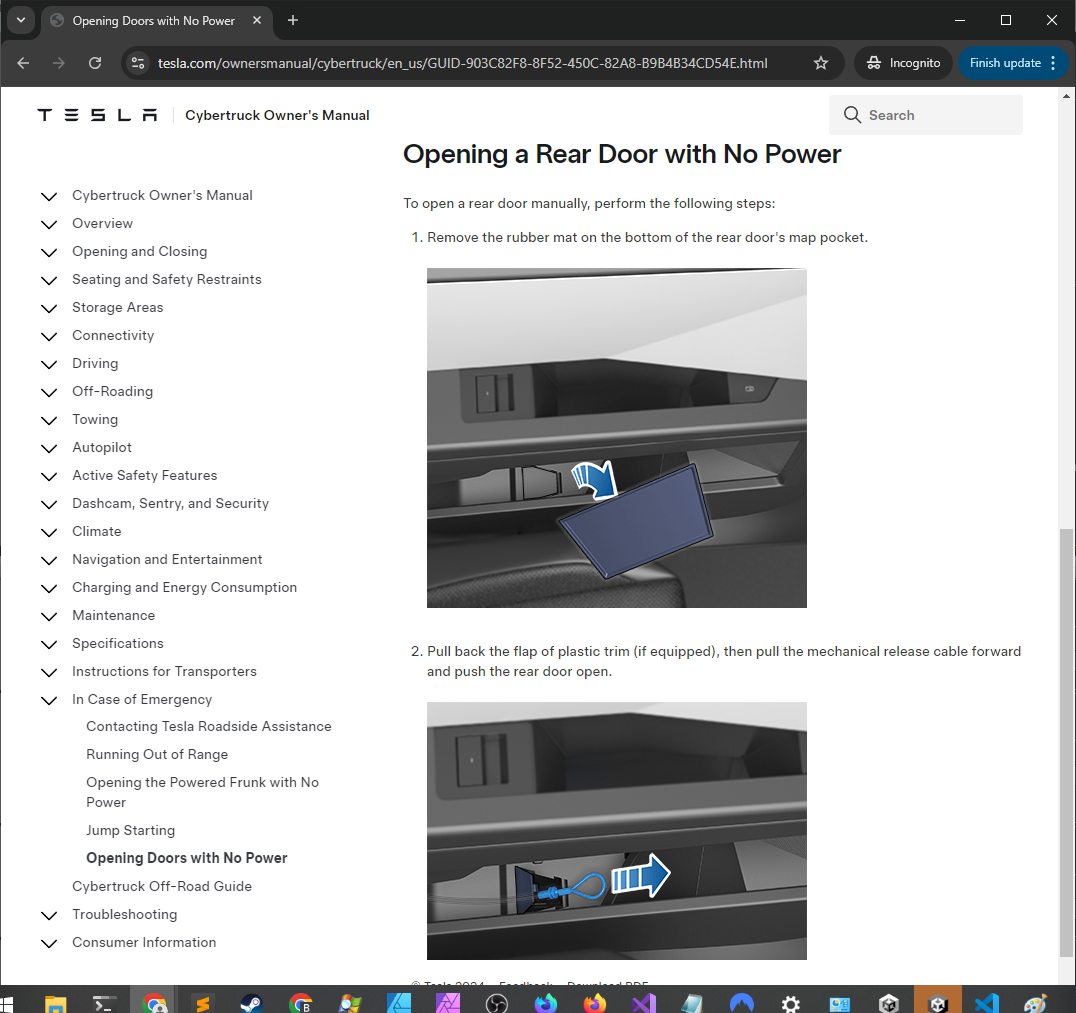Expand the Opening and Closing chevron
Screen dimensions: 1076x1013
click(49, 253)
